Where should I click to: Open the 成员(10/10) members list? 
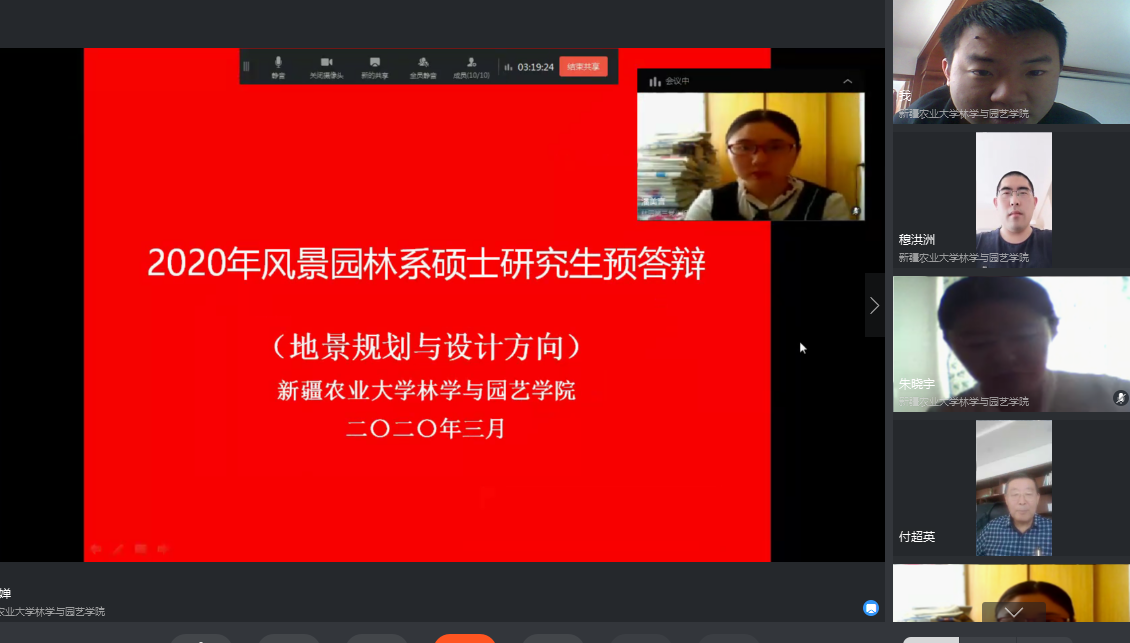click(471, 66)
